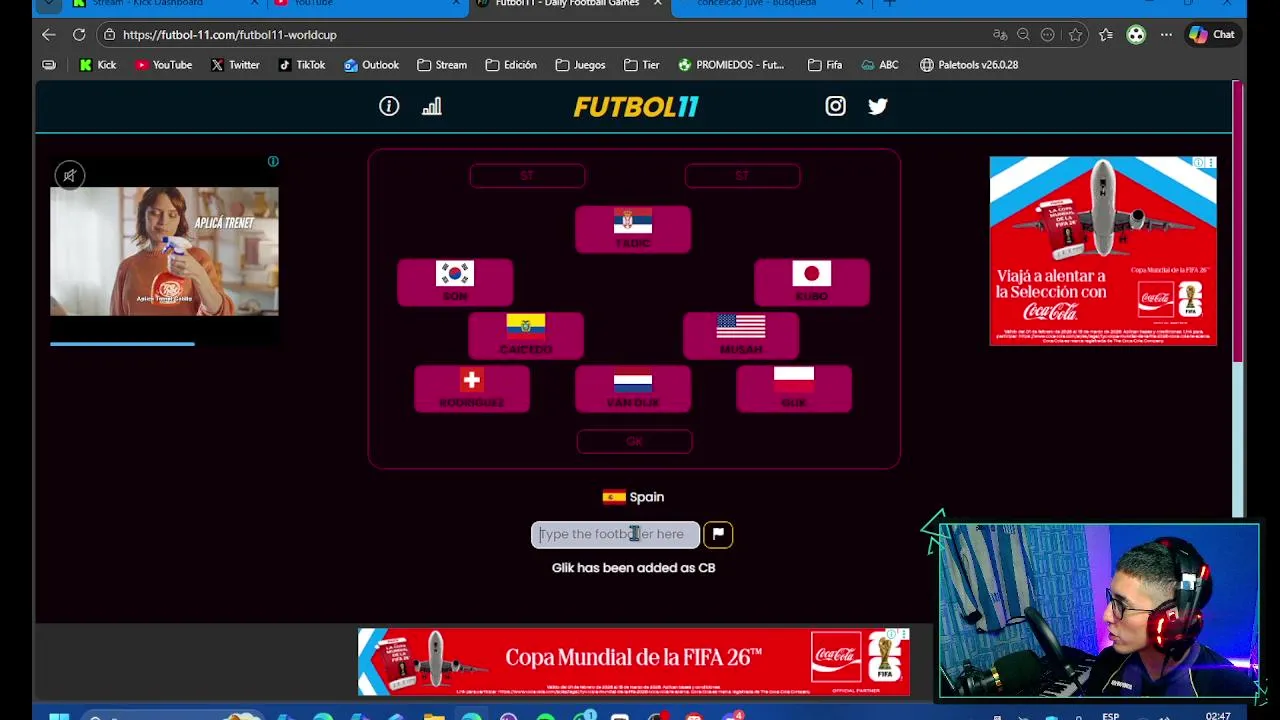This screenshot has width=1280, height=720.
Task: Select the Poland Glik card
Action: pyautogui.click(x=794, y=388)
